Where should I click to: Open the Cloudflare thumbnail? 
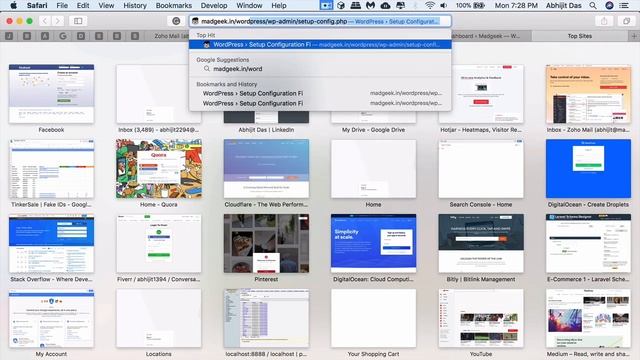click(266, 169)
